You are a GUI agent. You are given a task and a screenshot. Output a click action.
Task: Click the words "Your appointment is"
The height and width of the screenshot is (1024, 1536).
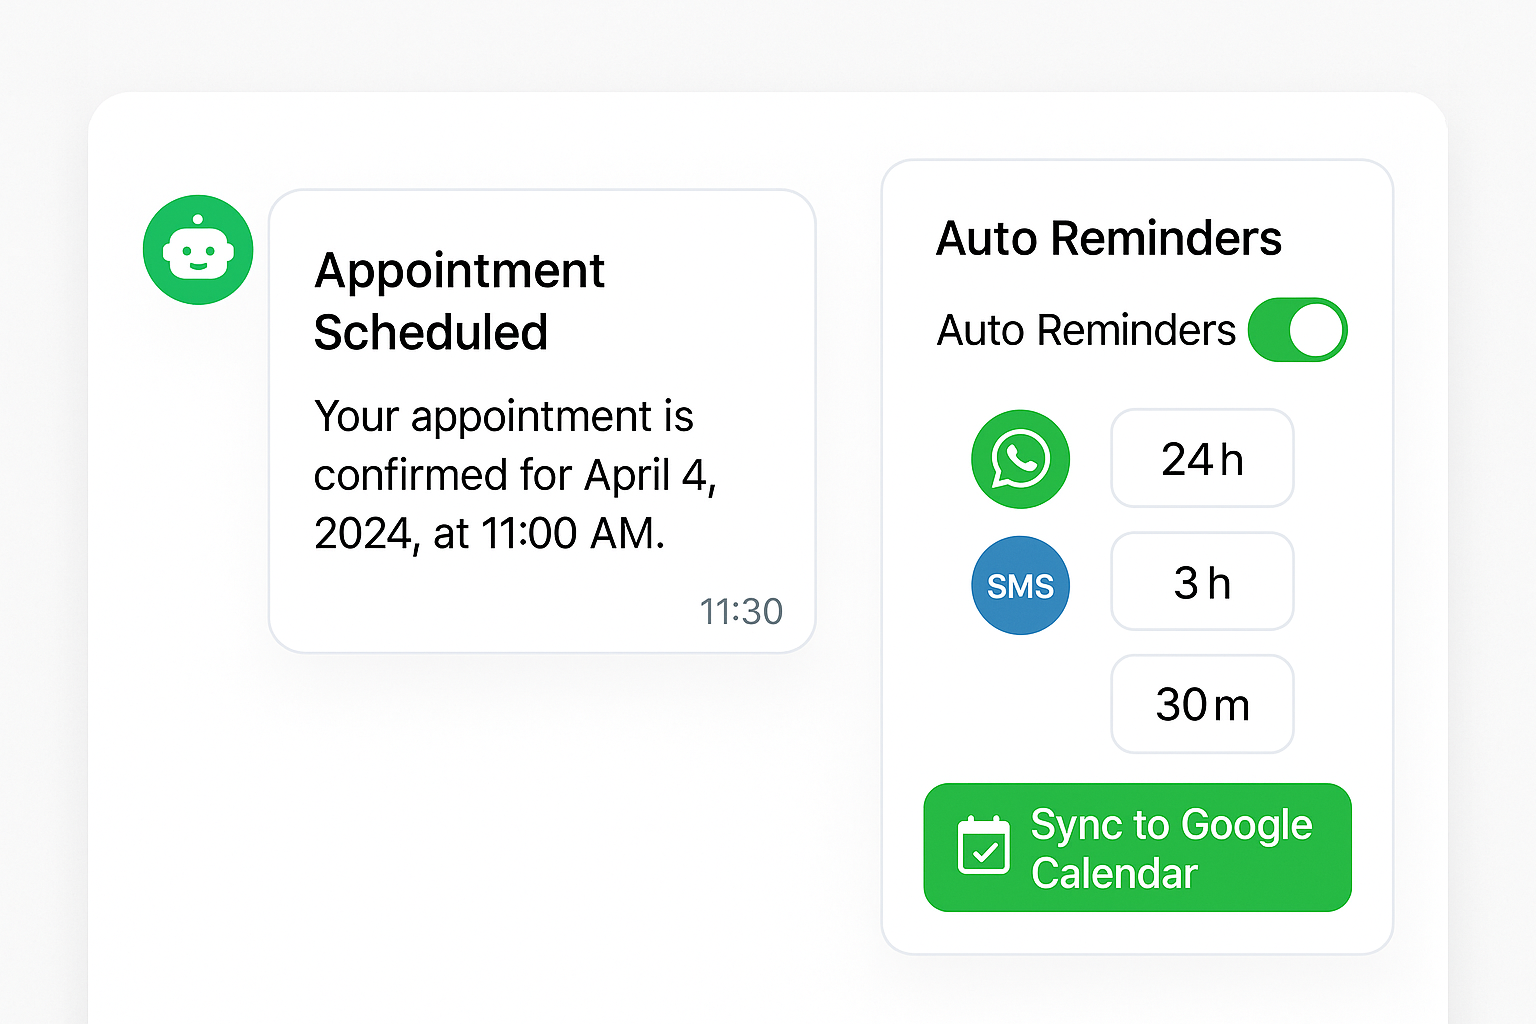(503, 416)
